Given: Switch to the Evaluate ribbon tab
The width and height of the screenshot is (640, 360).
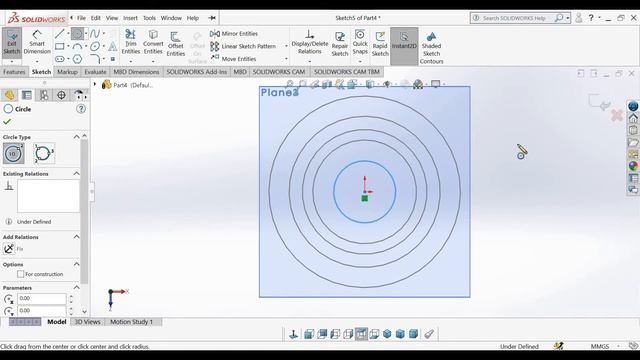Looking at the screenshot, I should point(95,72).
